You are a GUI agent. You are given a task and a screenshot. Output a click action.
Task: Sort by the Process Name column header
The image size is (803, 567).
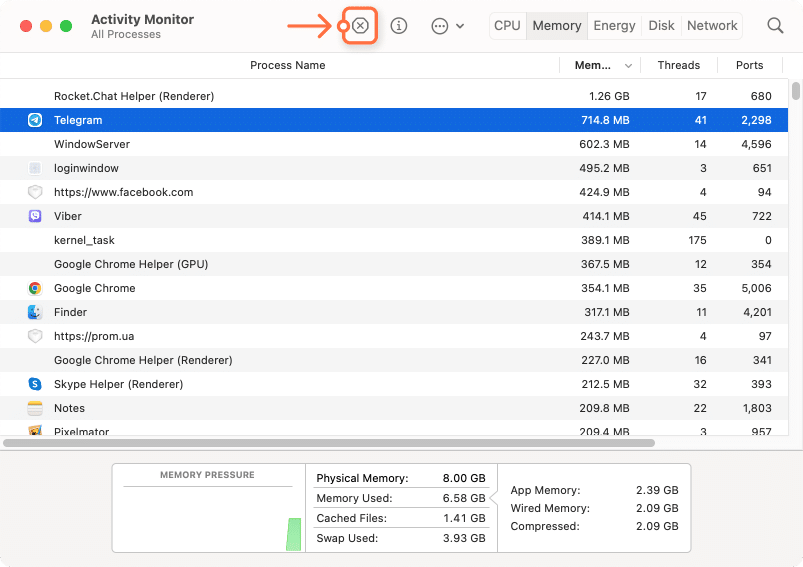click(x=287, y=65)
